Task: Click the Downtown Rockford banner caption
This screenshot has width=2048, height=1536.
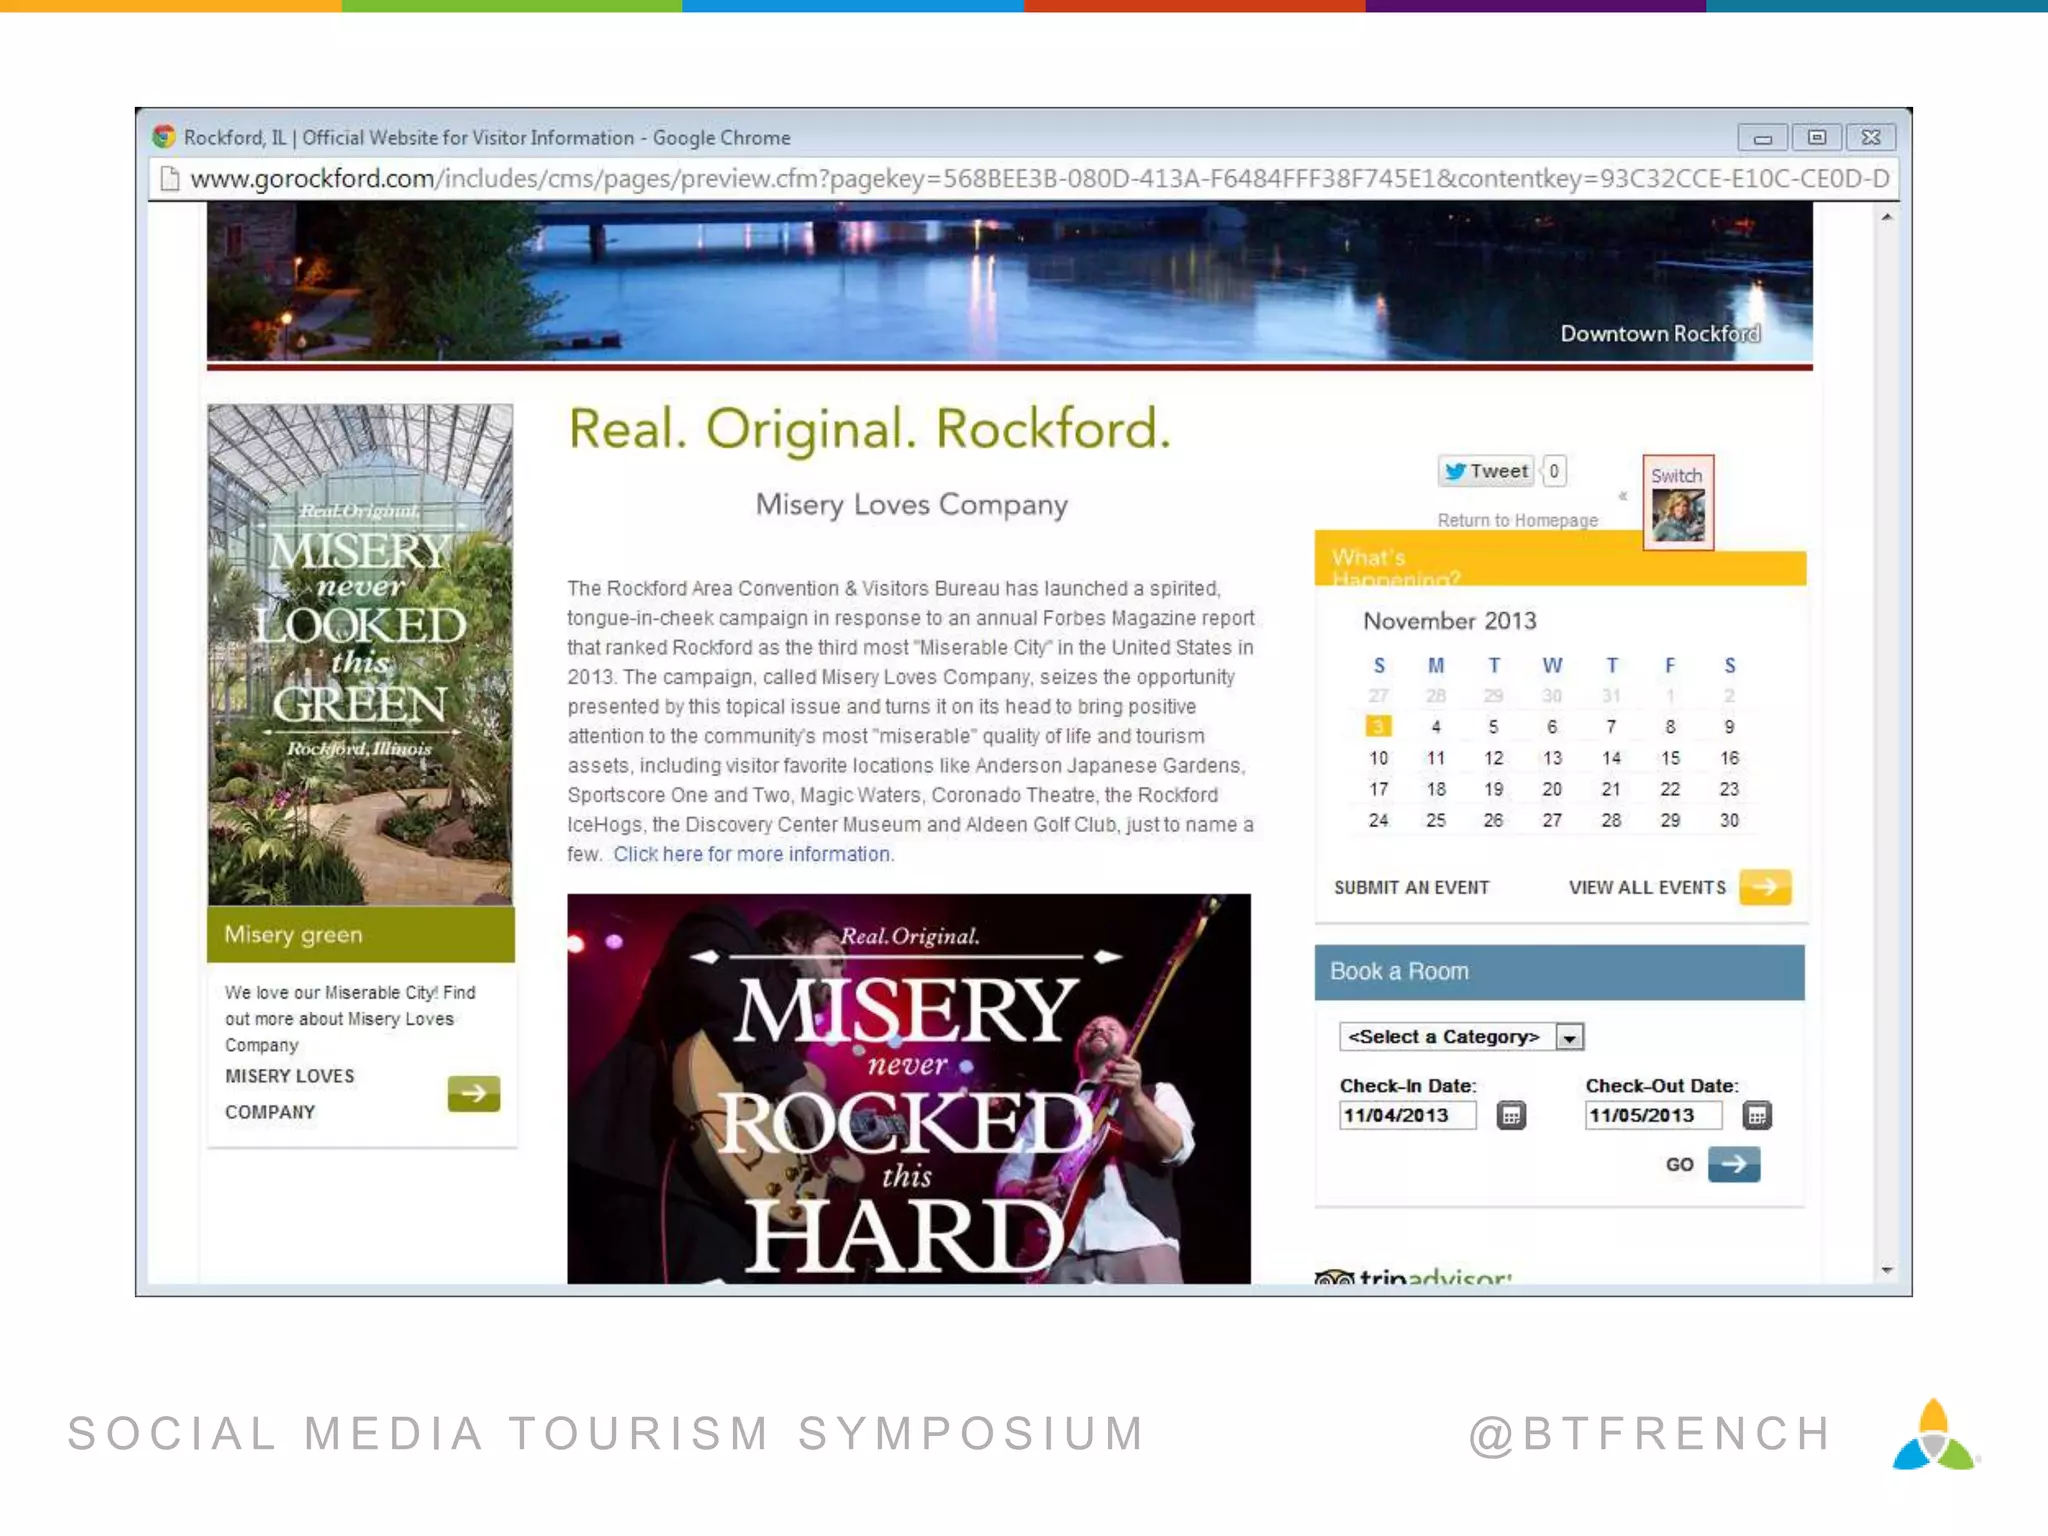Action: point(1660,333)
